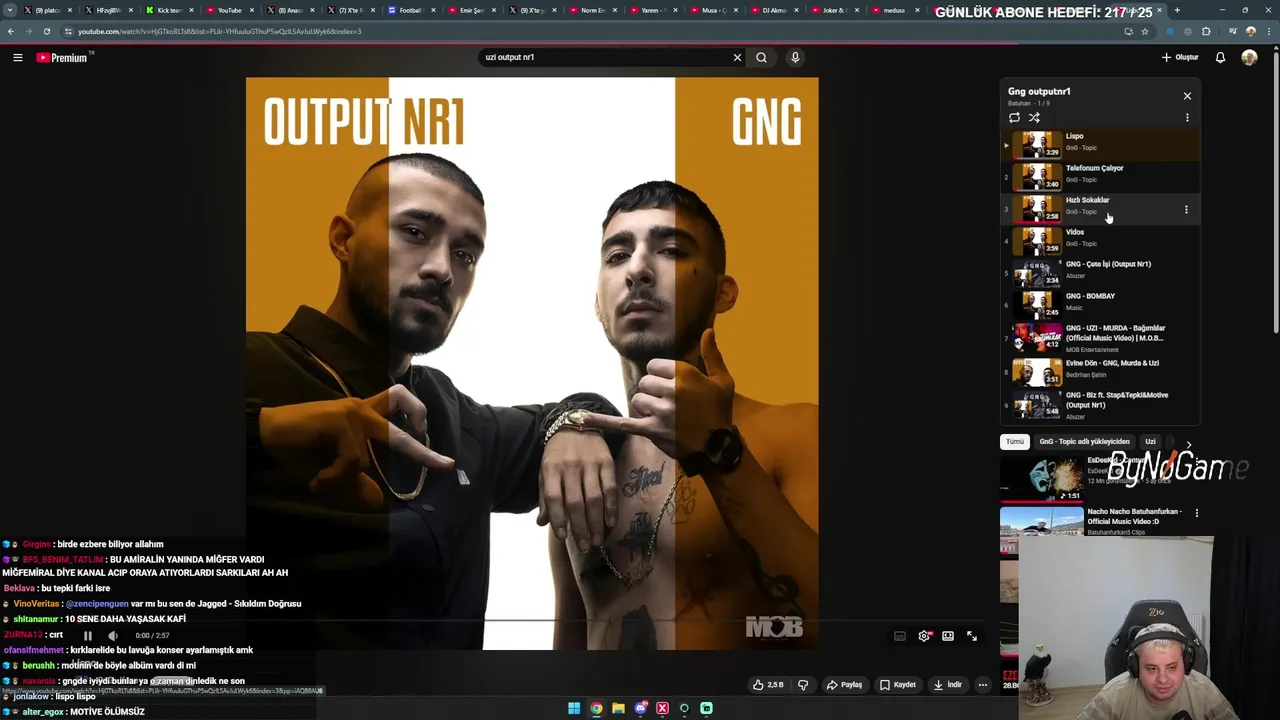Screen dimensions: 1280x720
Task: Switch to theater mode in the player
Action: [948, 636]
